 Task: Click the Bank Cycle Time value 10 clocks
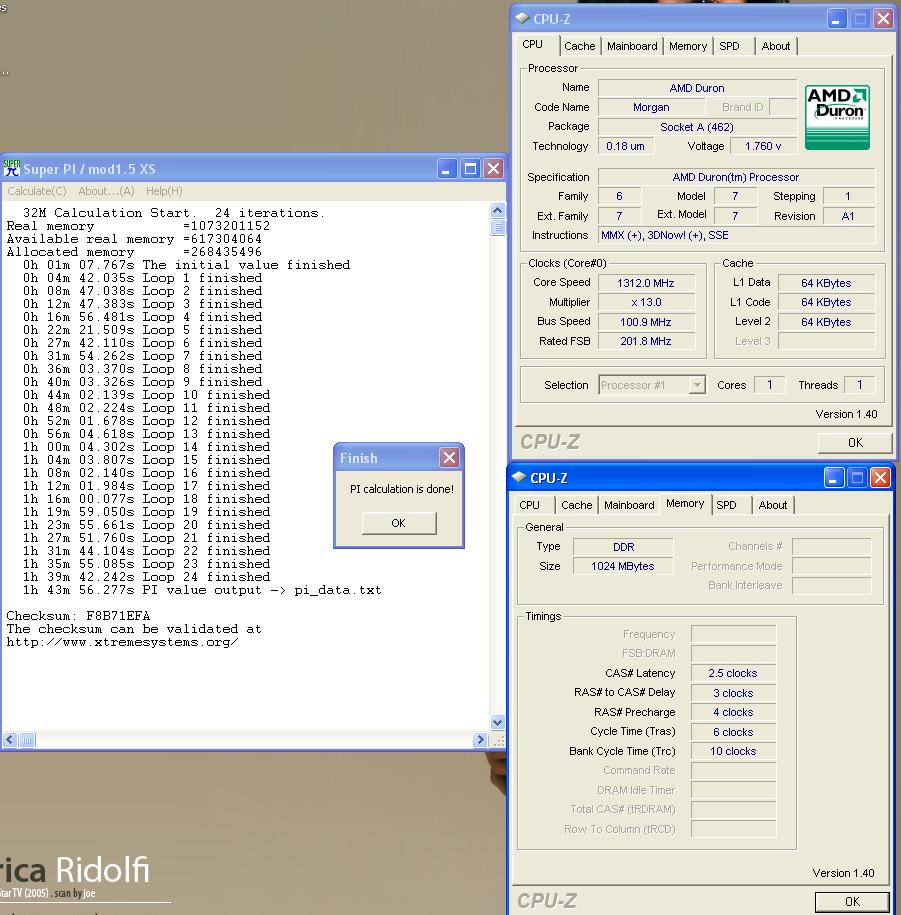[733, 752]
